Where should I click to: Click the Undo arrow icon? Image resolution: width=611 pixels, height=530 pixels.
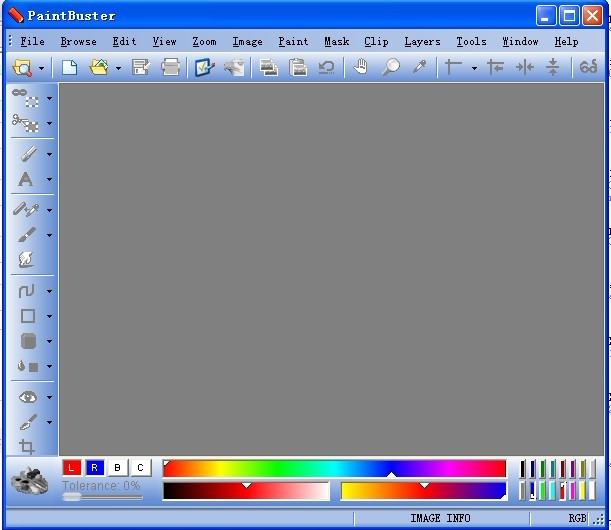[326, 67]
